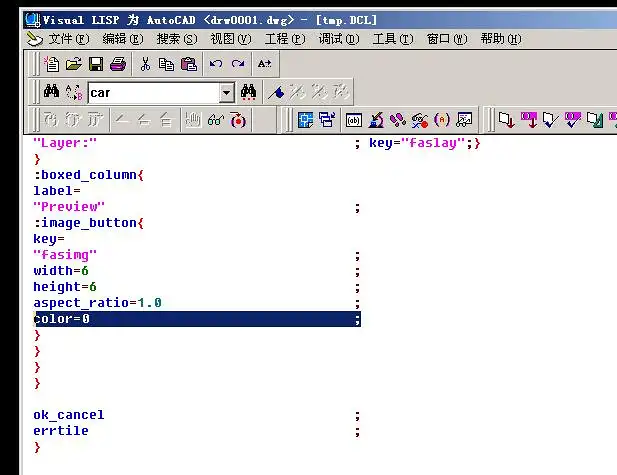617x475 pixels.
Task: Open the 工程(P) menu
Action: [x=285, y=39]
